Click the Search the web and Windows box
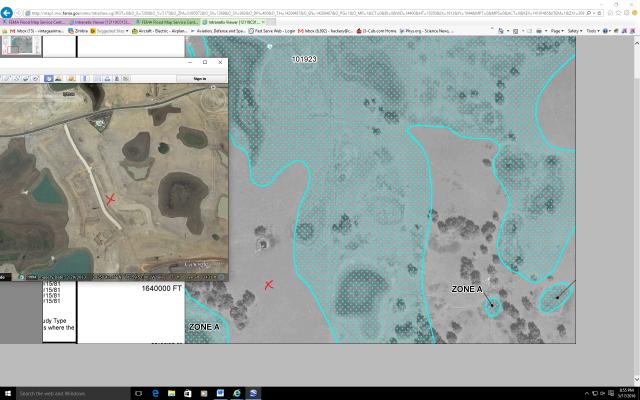This screenshot has width=640, height=400. (73, 393)
